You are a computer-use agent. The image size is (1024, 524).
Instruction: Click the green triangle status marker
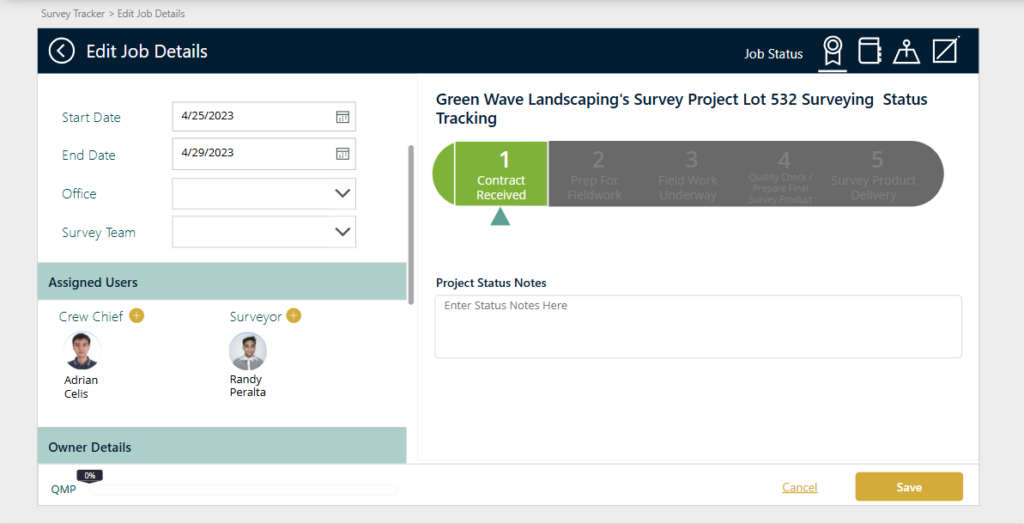point(500,216)
